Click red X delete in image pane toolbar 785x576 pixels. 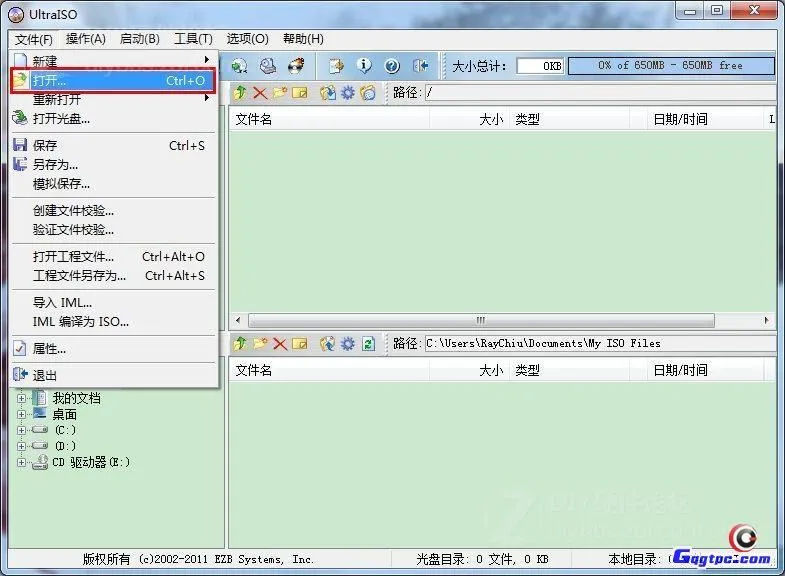[x=260, y=93]
